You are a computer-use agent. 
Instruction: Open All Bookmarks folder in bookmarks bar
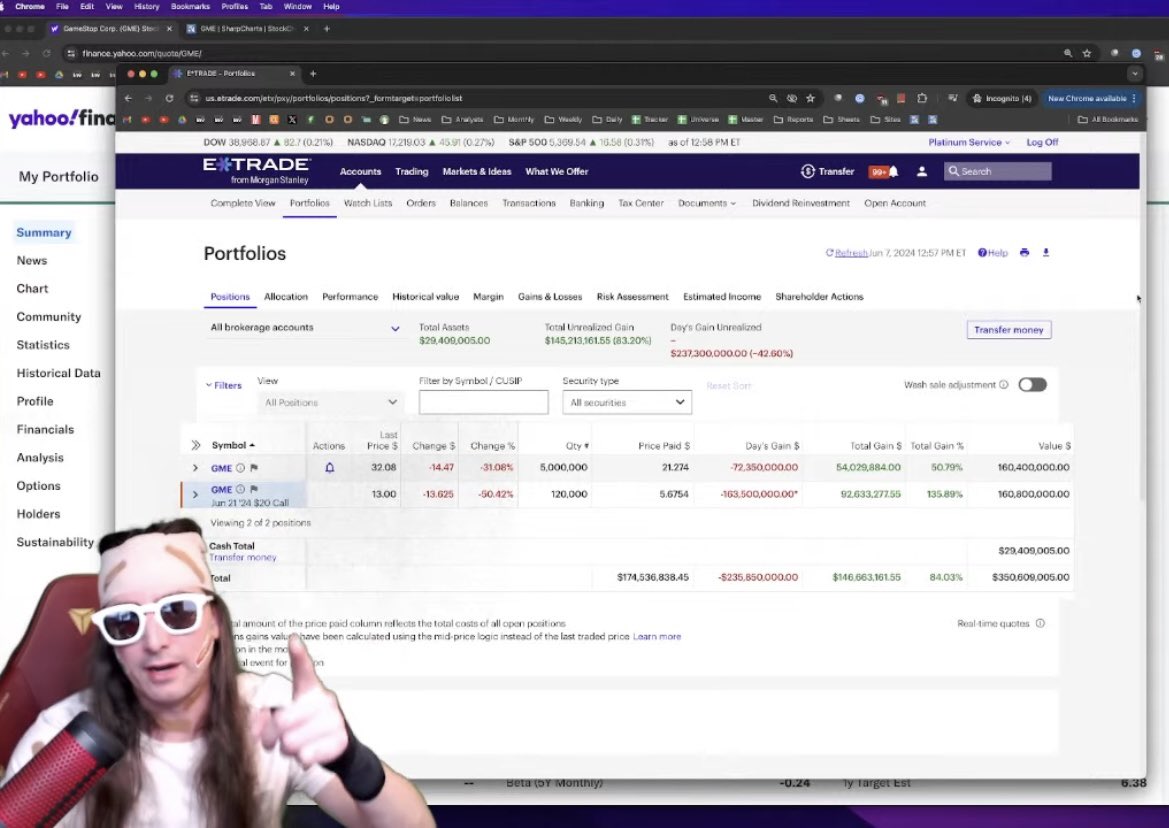click(x=1108, y=119)
